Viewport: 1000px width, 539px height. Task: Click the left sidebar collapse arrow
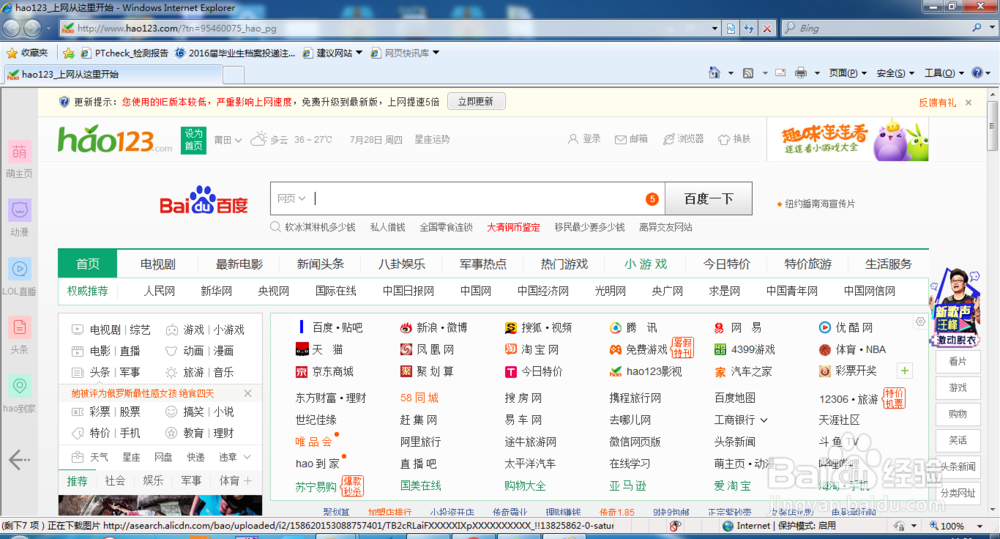tap(19, 459)
